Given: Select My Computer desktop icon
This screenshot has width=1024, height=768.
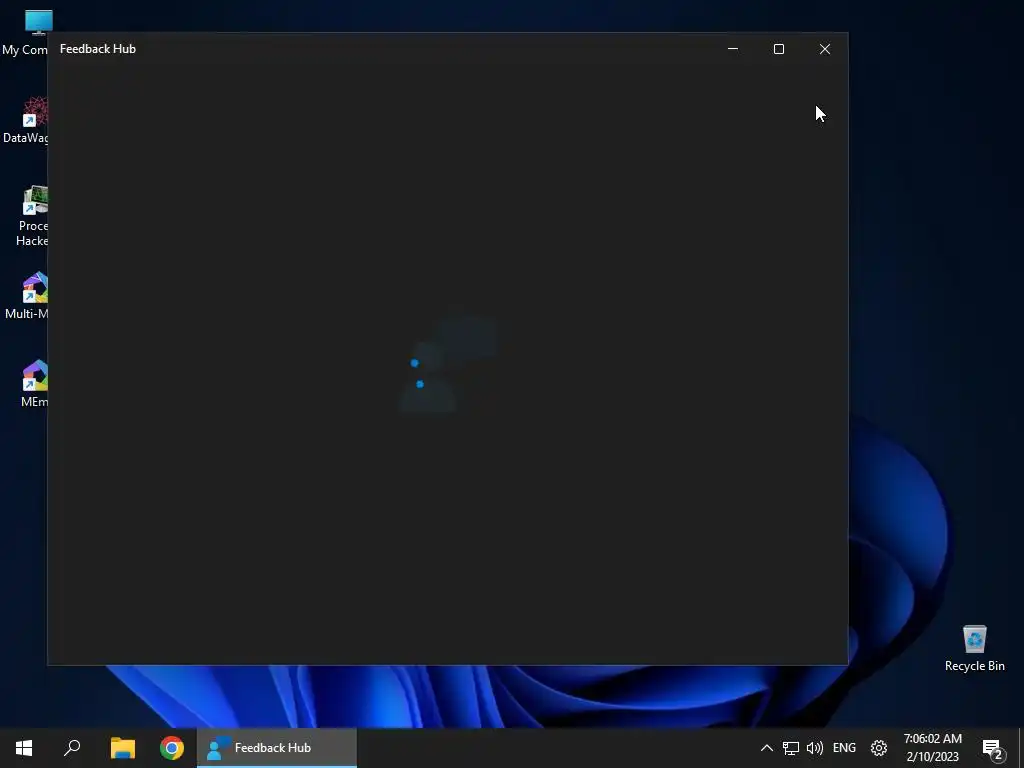Looking at the screenshot, I should [25, 33].
